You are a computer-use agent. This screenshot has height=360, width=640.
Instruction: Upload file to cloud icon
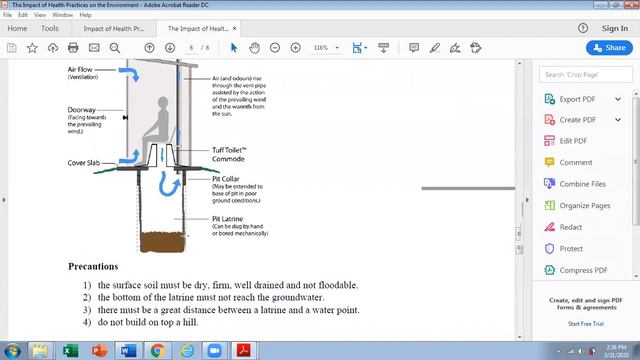coord(53,48)
